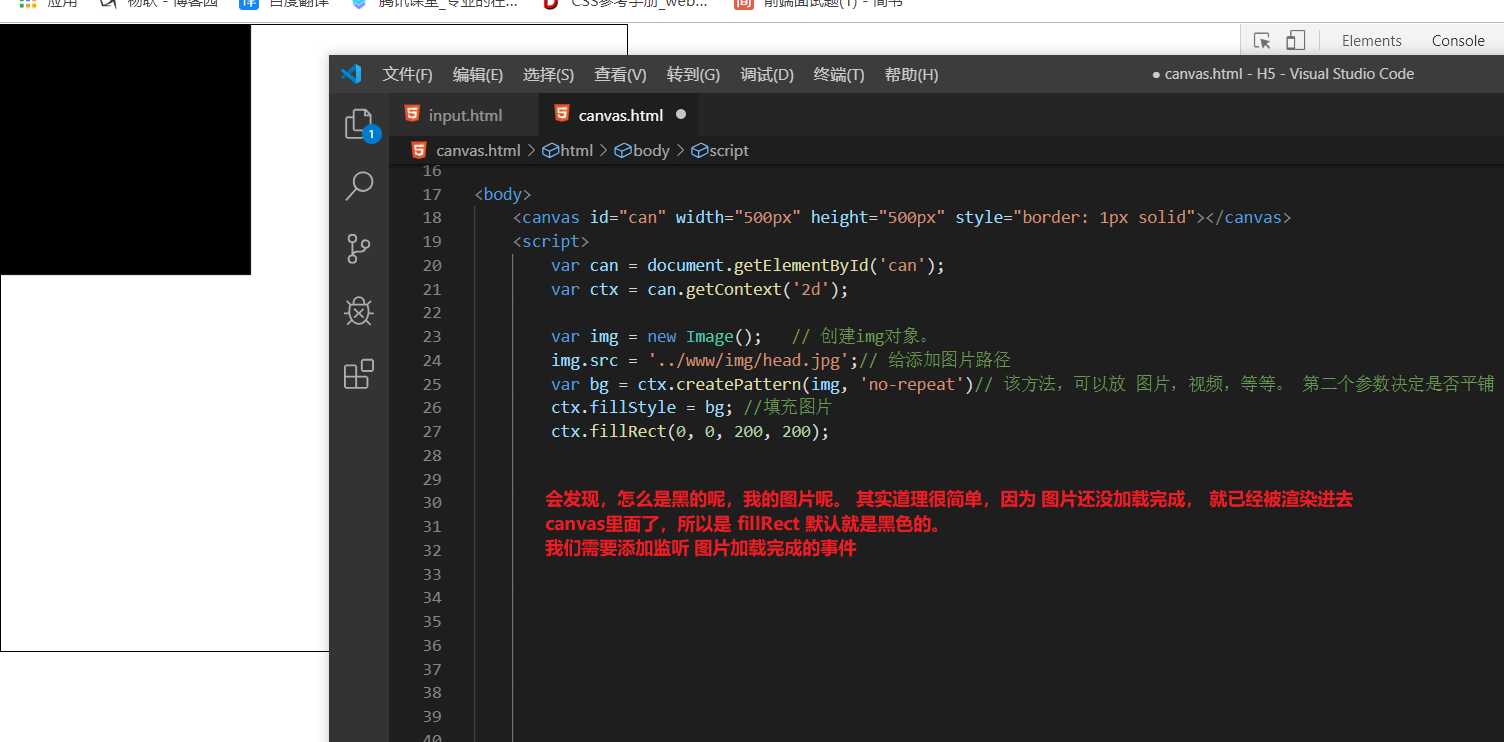Click the <script> tag on line 19
Screen dimensions: 1504x742
tap(551, 241)
